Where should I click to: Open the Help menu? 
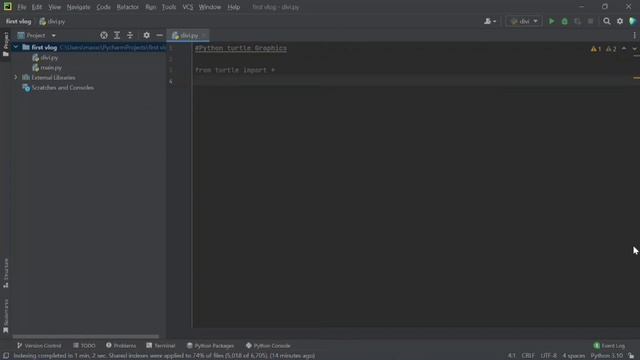233,7
